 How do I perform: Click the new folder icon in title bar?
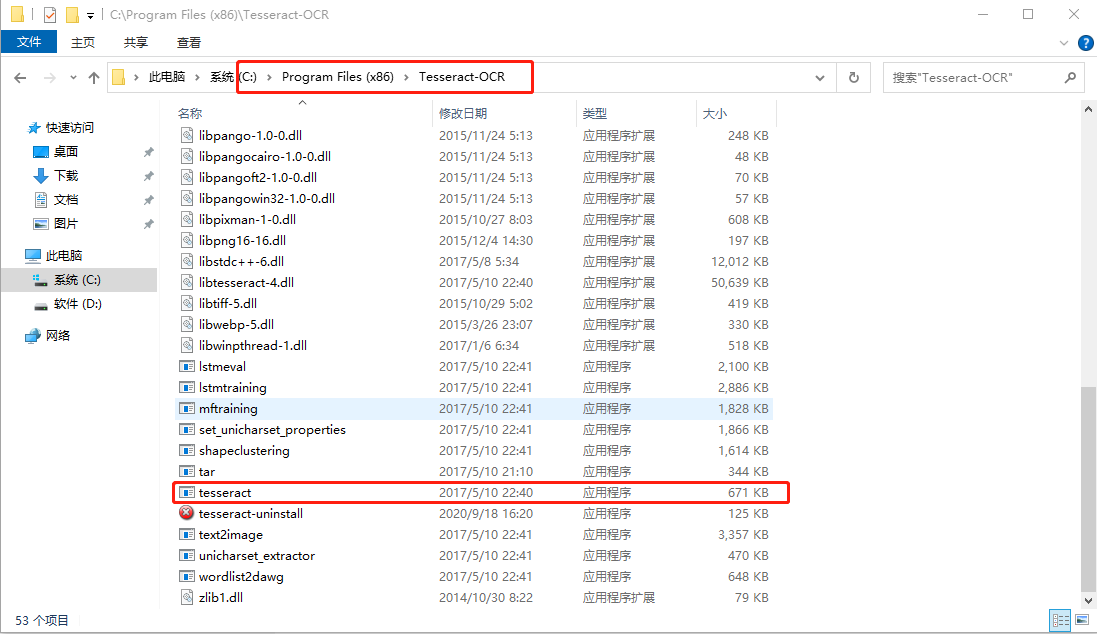71,15
